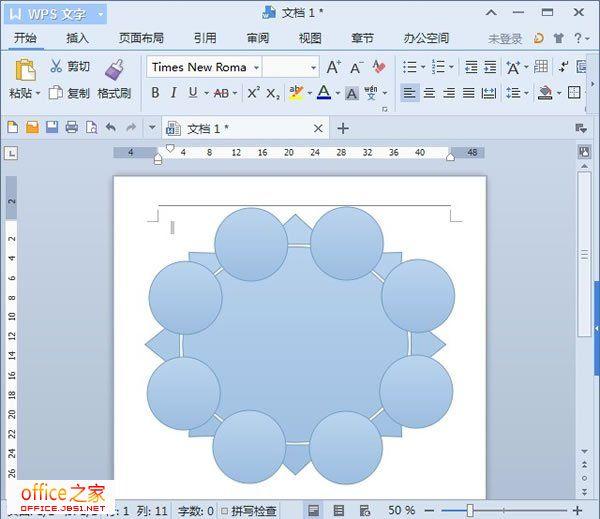Image resolution: width=600 pixels, height=519 pixels.
Task: Open the 引用 (References) tab
Action: 205,38
